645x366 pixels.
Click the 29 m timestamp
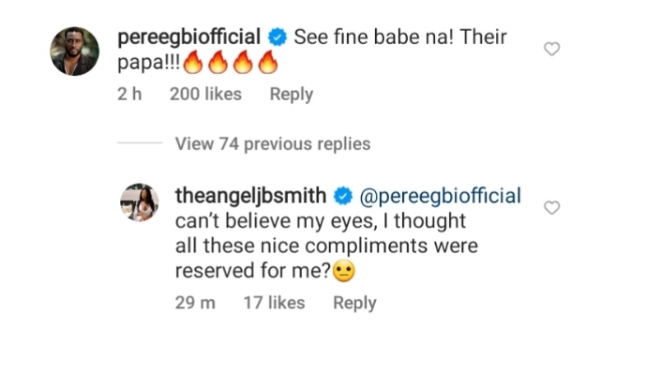click(x=195, y=303)
